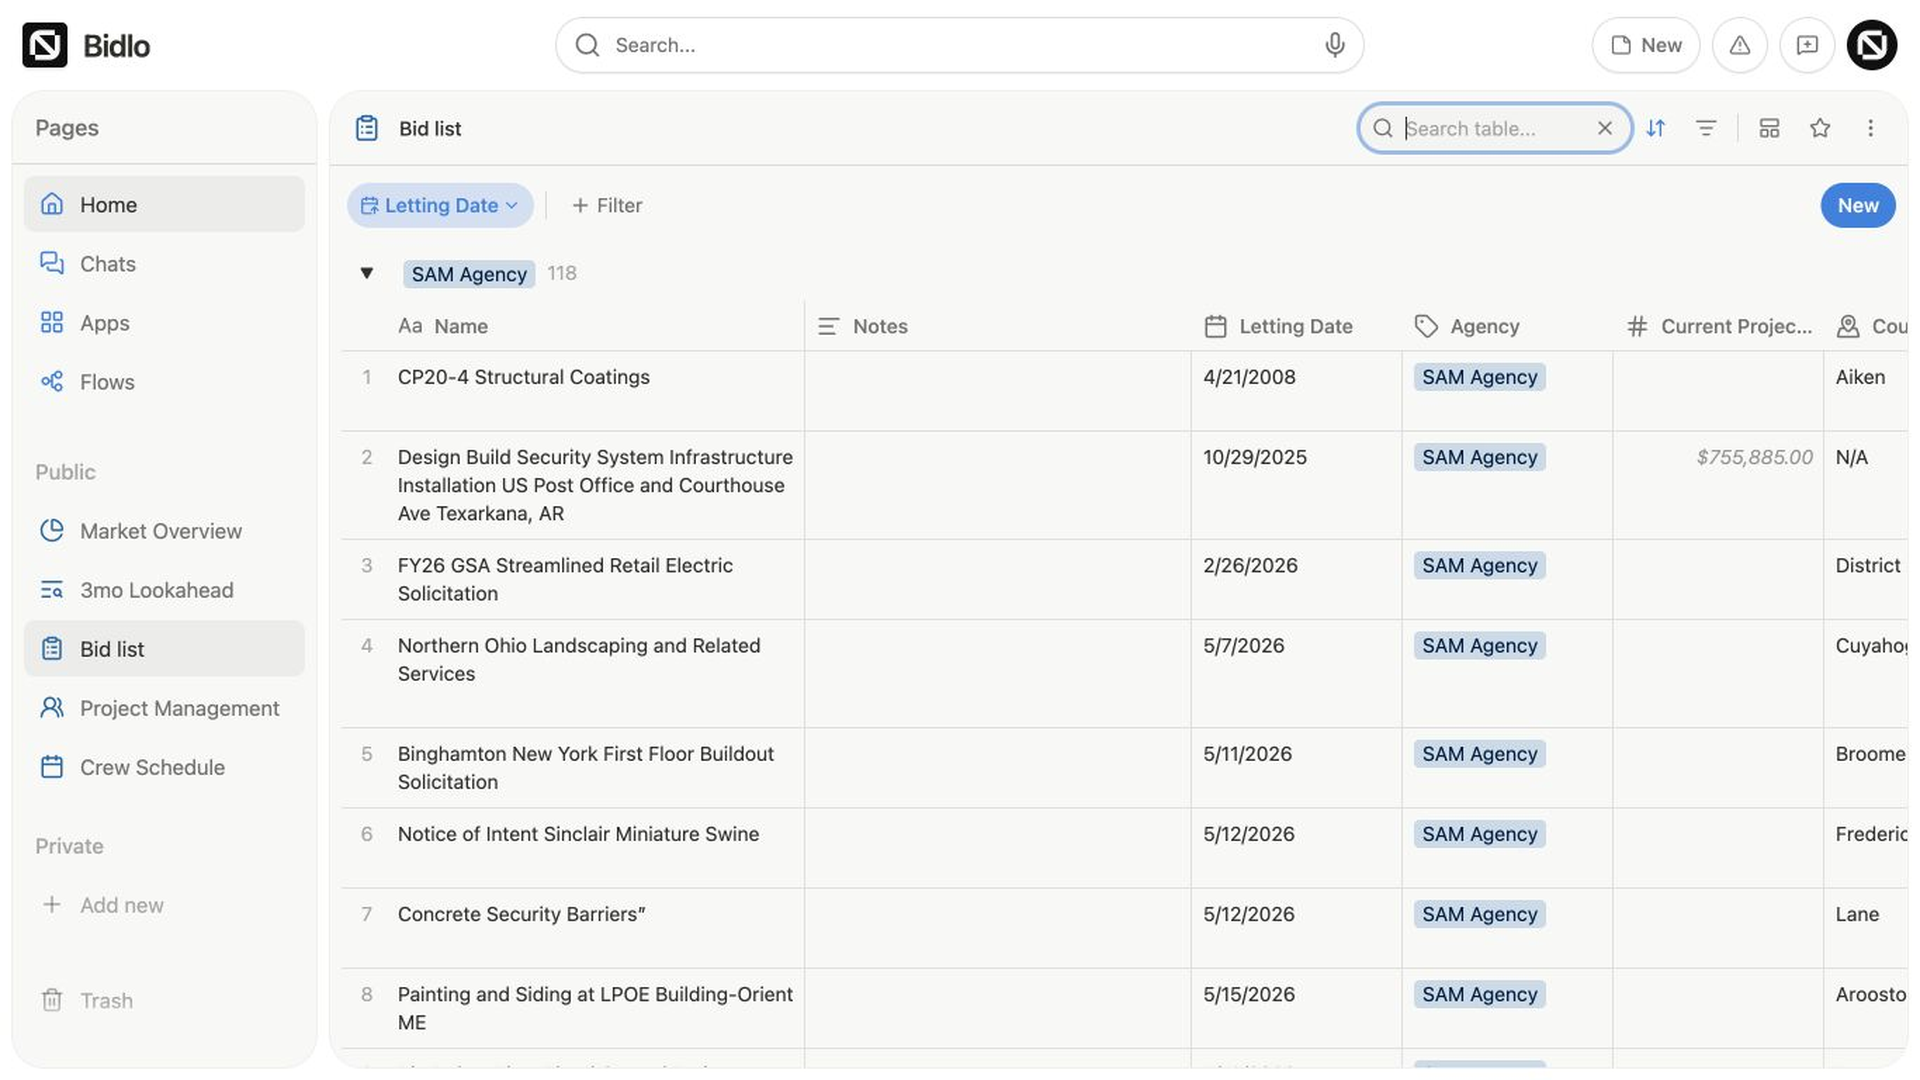Open 3mo Lookahead page
The height and width of the screenshot is (1080, 1920).
(164, 589)
